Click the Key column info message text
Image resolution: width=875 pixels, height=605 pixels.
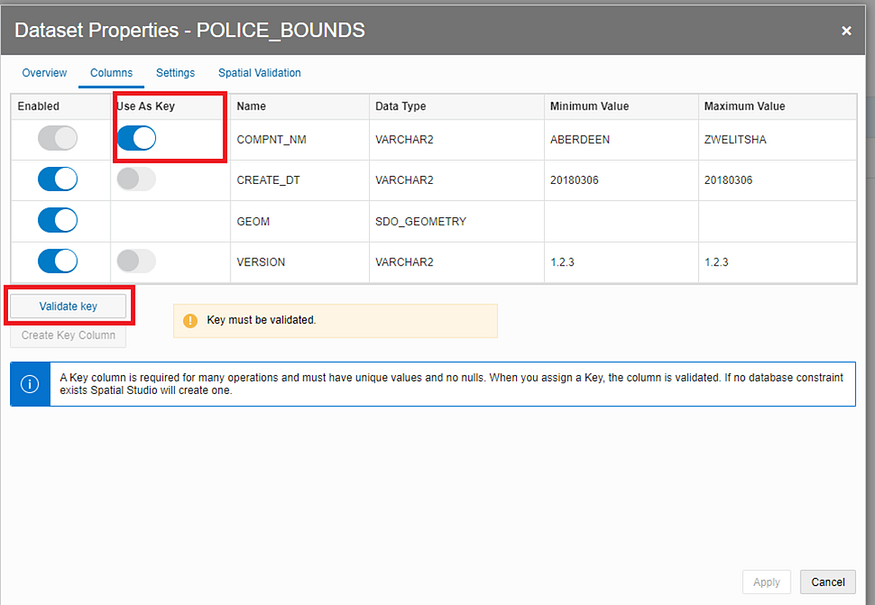(451, 384)
